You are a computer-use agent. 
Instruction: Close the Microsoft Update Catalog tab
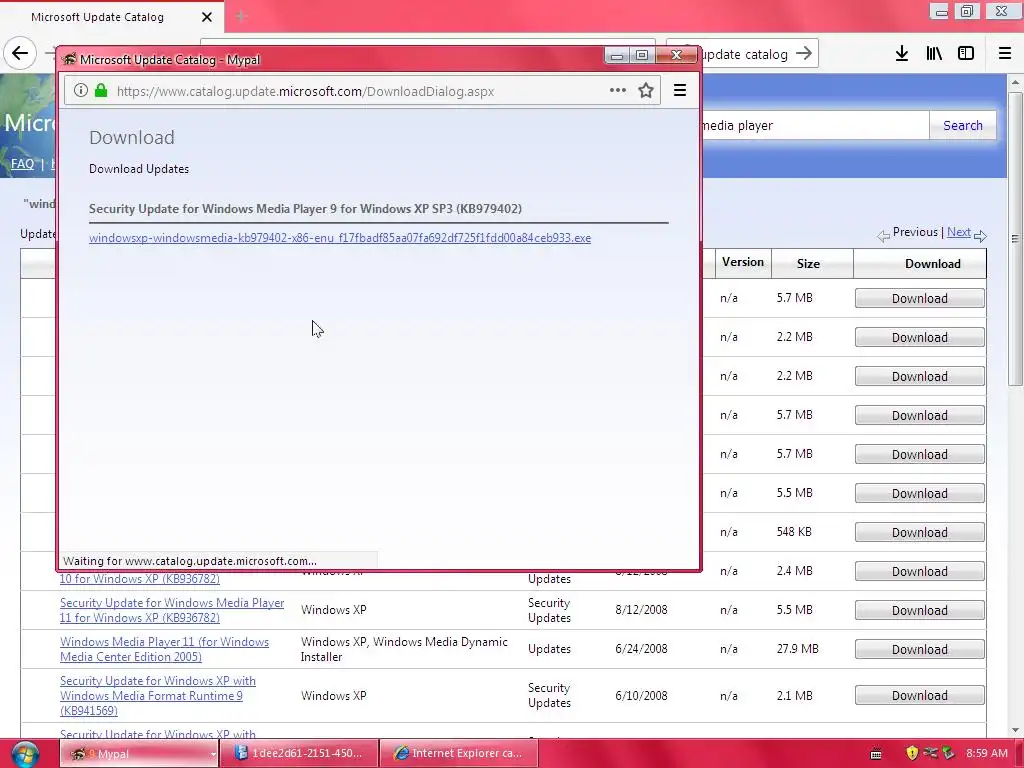point(207,17)
